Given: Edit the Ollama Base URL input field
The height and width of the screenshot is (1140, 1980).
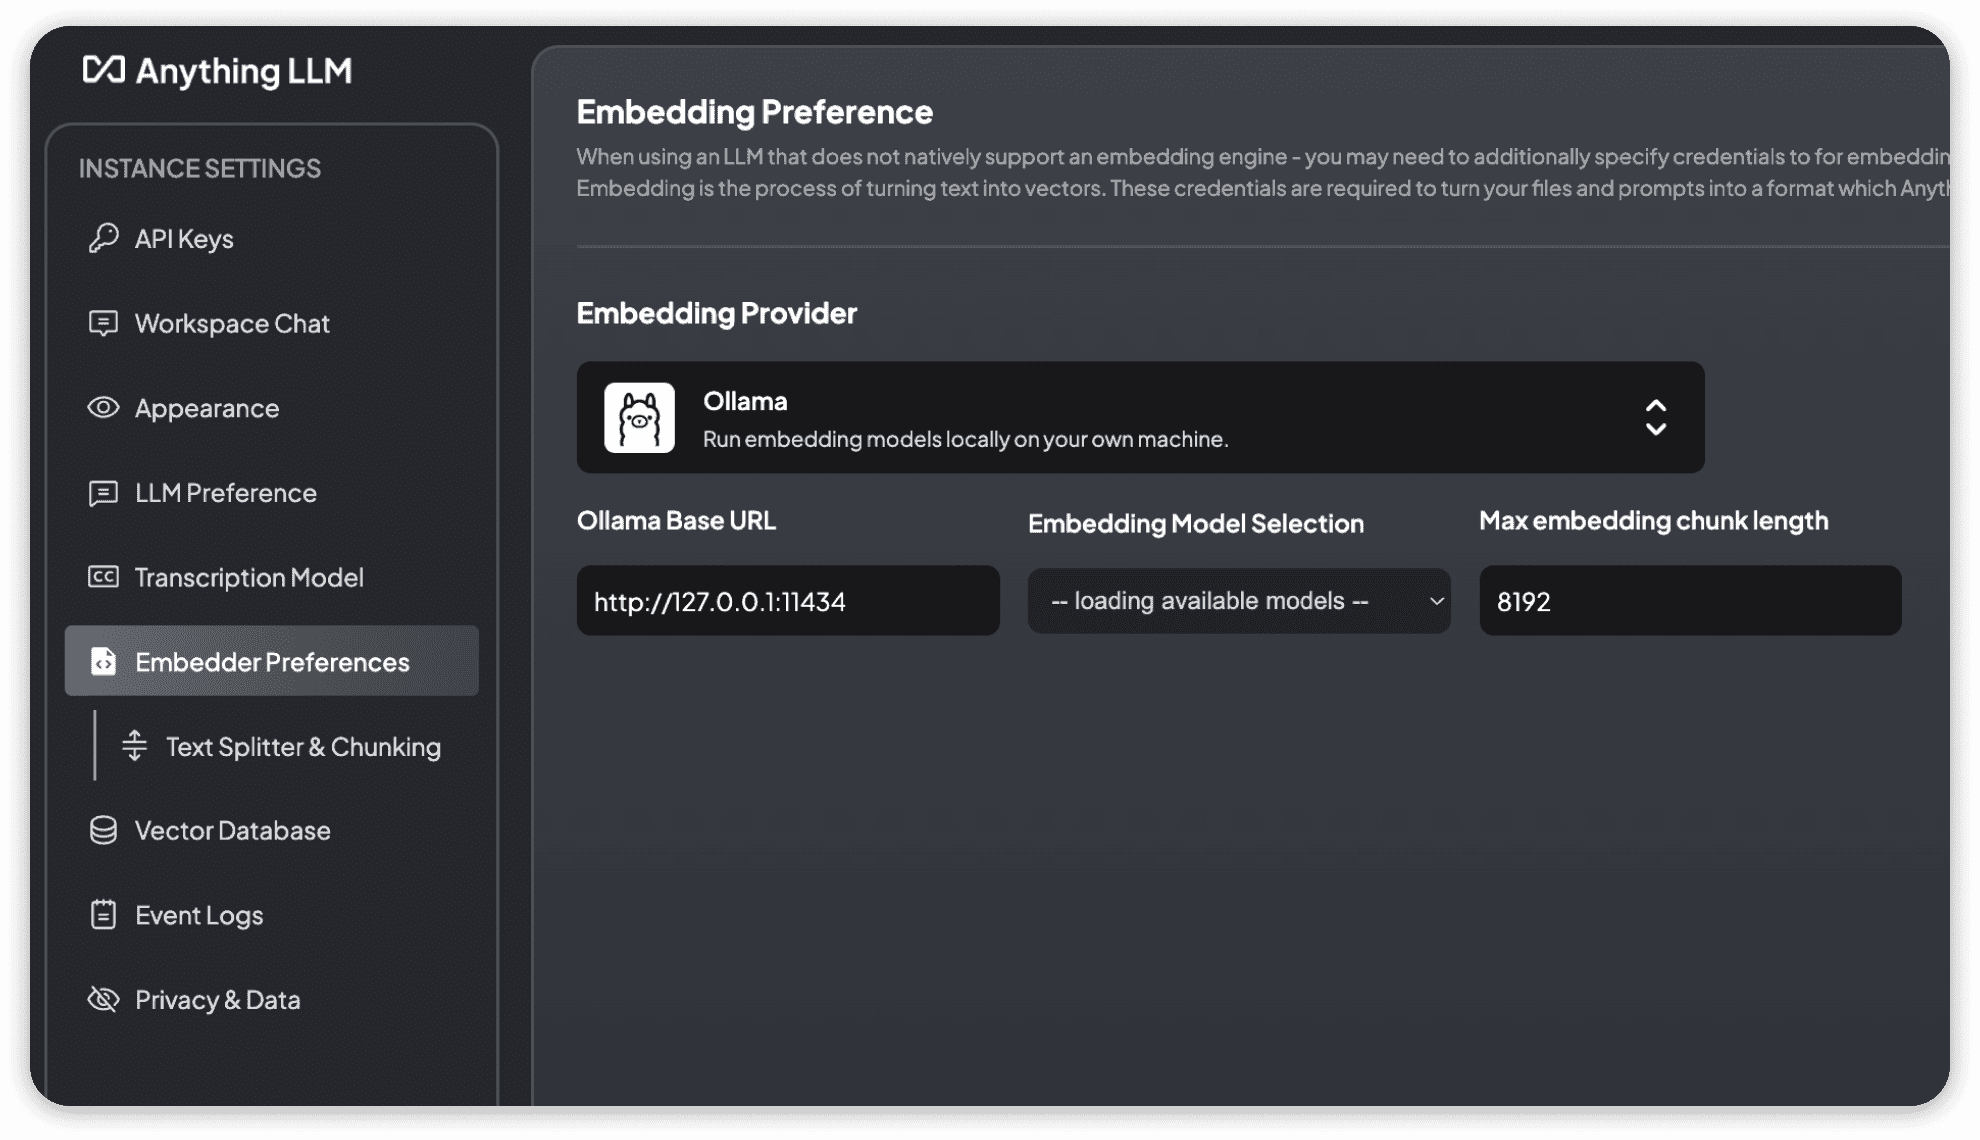Looking at the screenshot, I should pyautogui.click(x=789, y=600).
